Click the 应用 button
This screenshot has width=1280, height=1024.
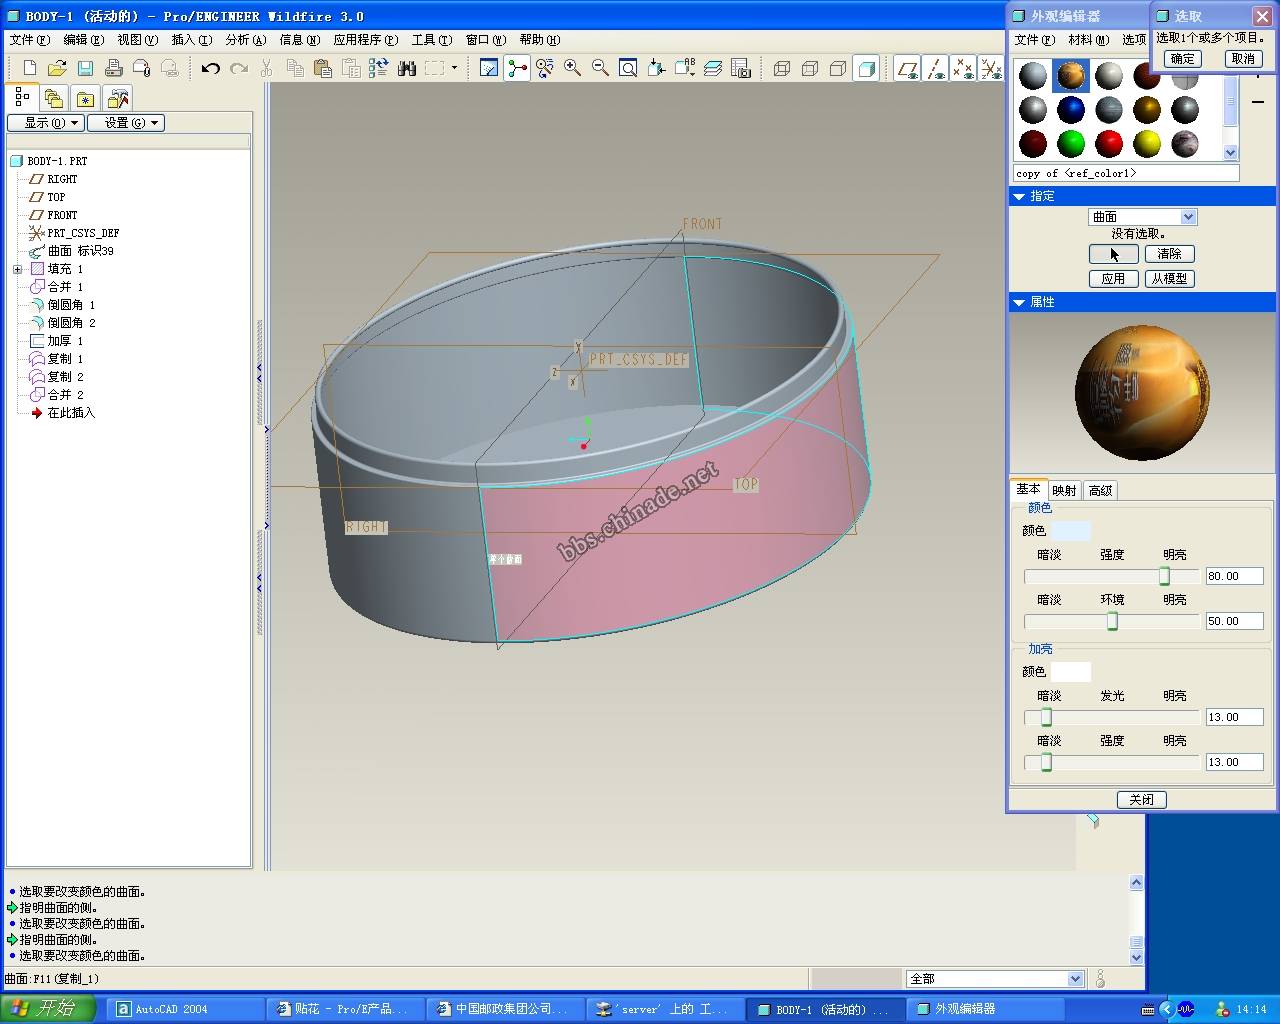point(1113,279)
